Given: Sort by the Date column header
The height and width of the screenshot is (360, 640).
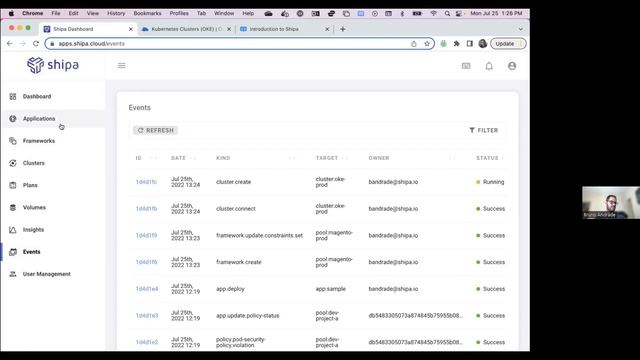Looking at the screenshot, I should click(x=178, y=158).
